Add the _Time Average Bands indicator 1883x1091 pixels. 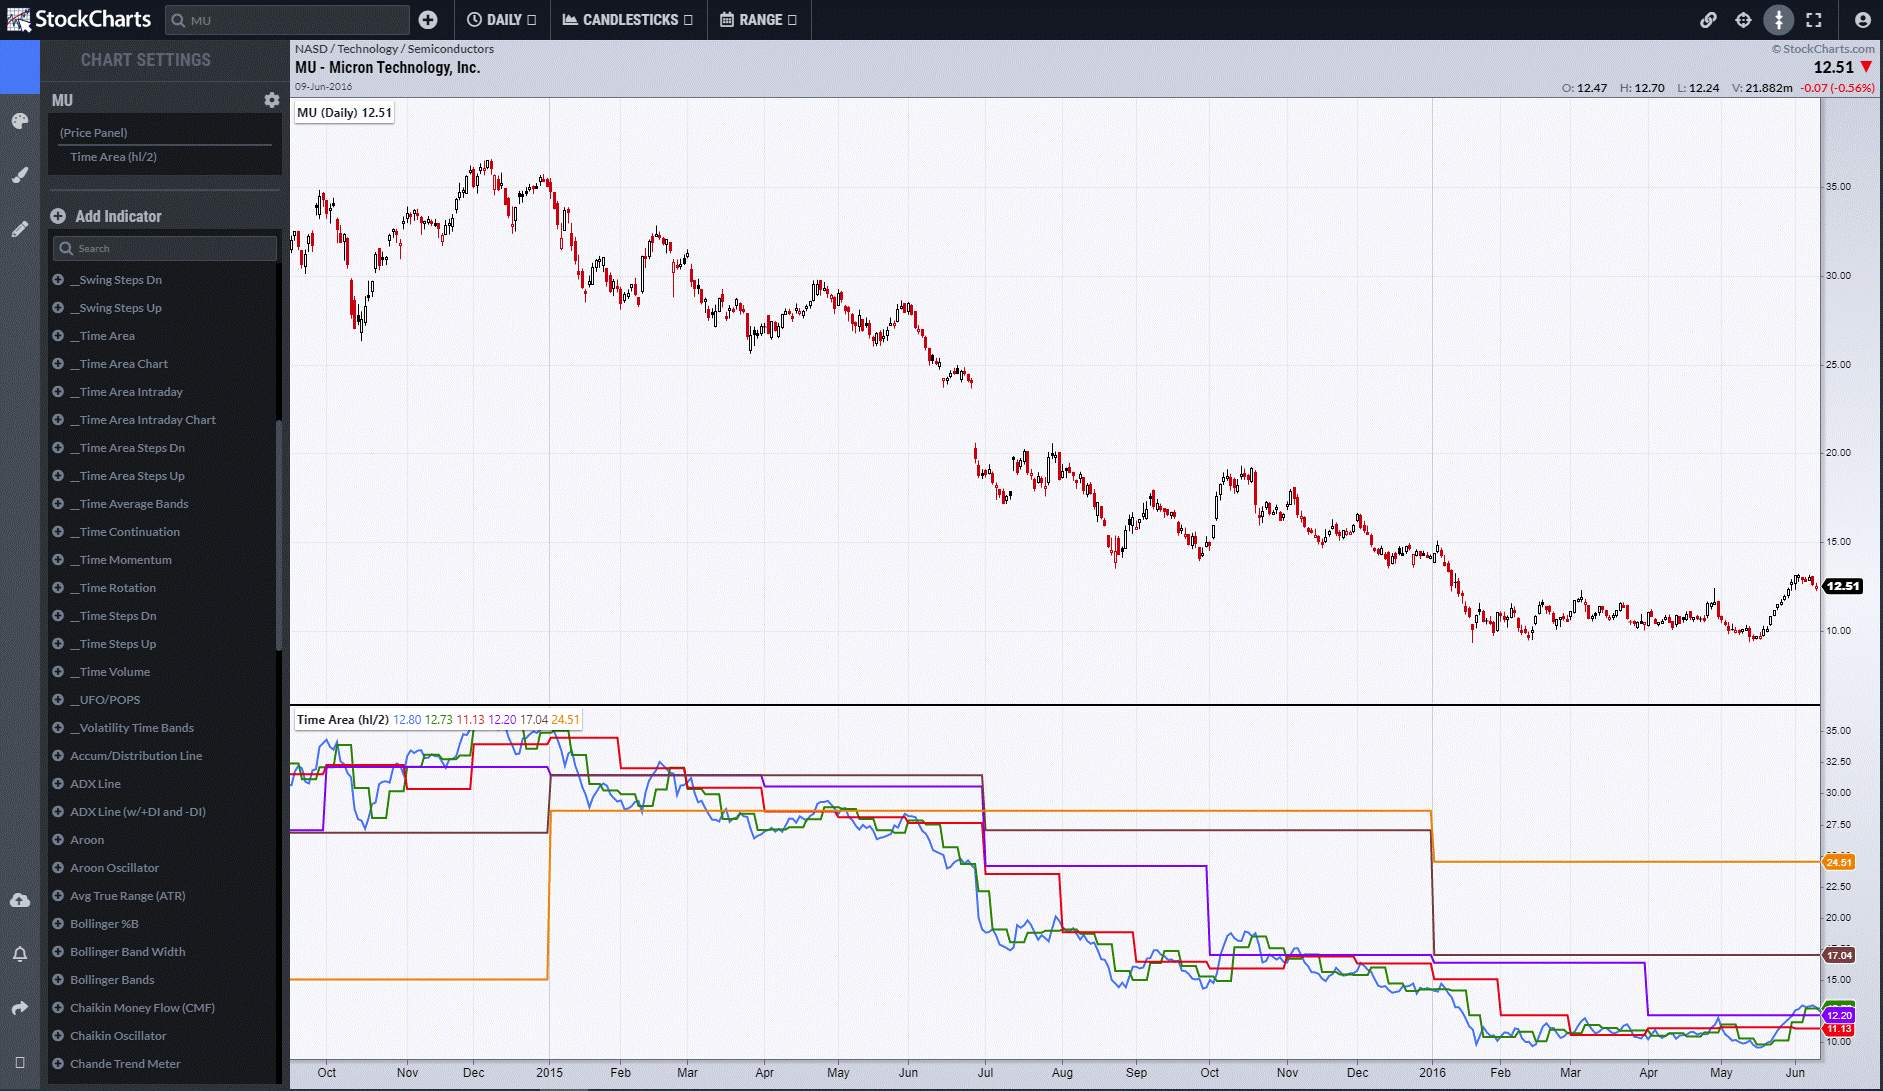58,504
